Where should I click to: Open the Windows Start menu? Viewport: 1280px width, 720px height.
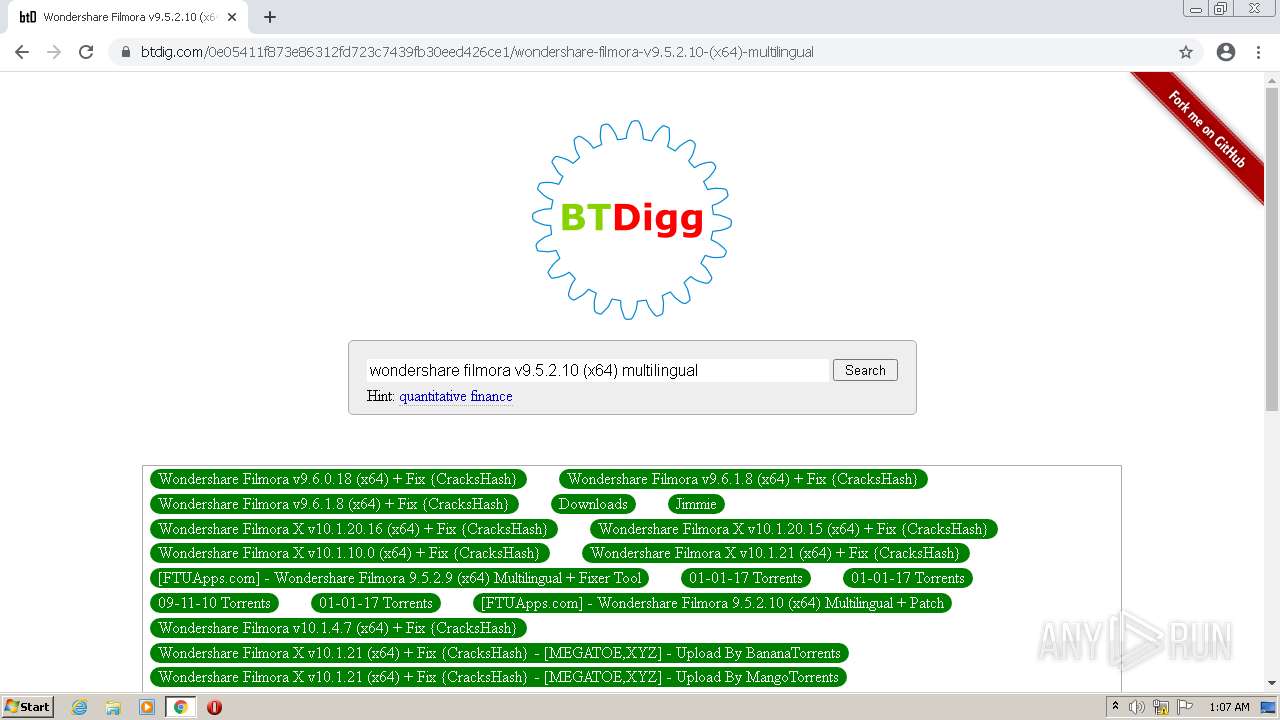28,707
